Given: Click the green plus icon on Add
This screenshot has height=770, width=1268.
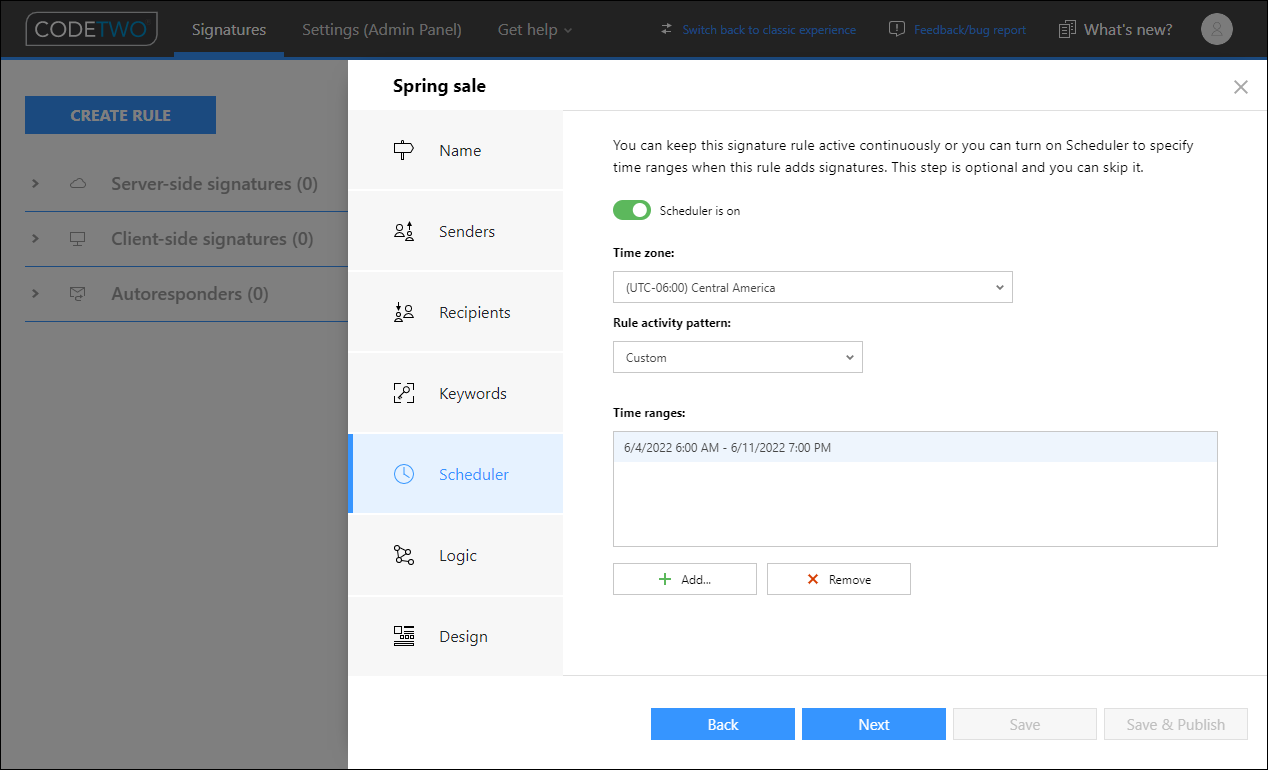Looking at the screenshot, I should pyautogui.click(x=665, y=579).
